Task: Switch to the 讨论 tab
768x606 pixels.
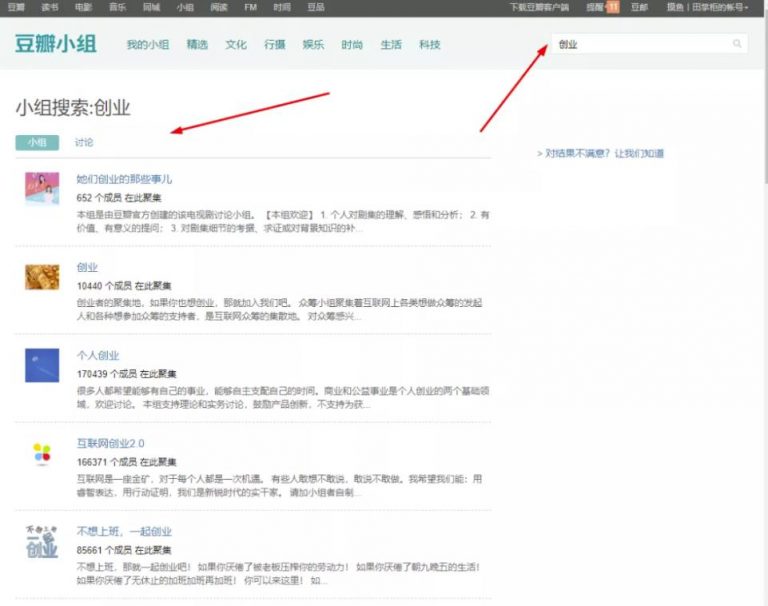Action: click(x=84, y=143)
